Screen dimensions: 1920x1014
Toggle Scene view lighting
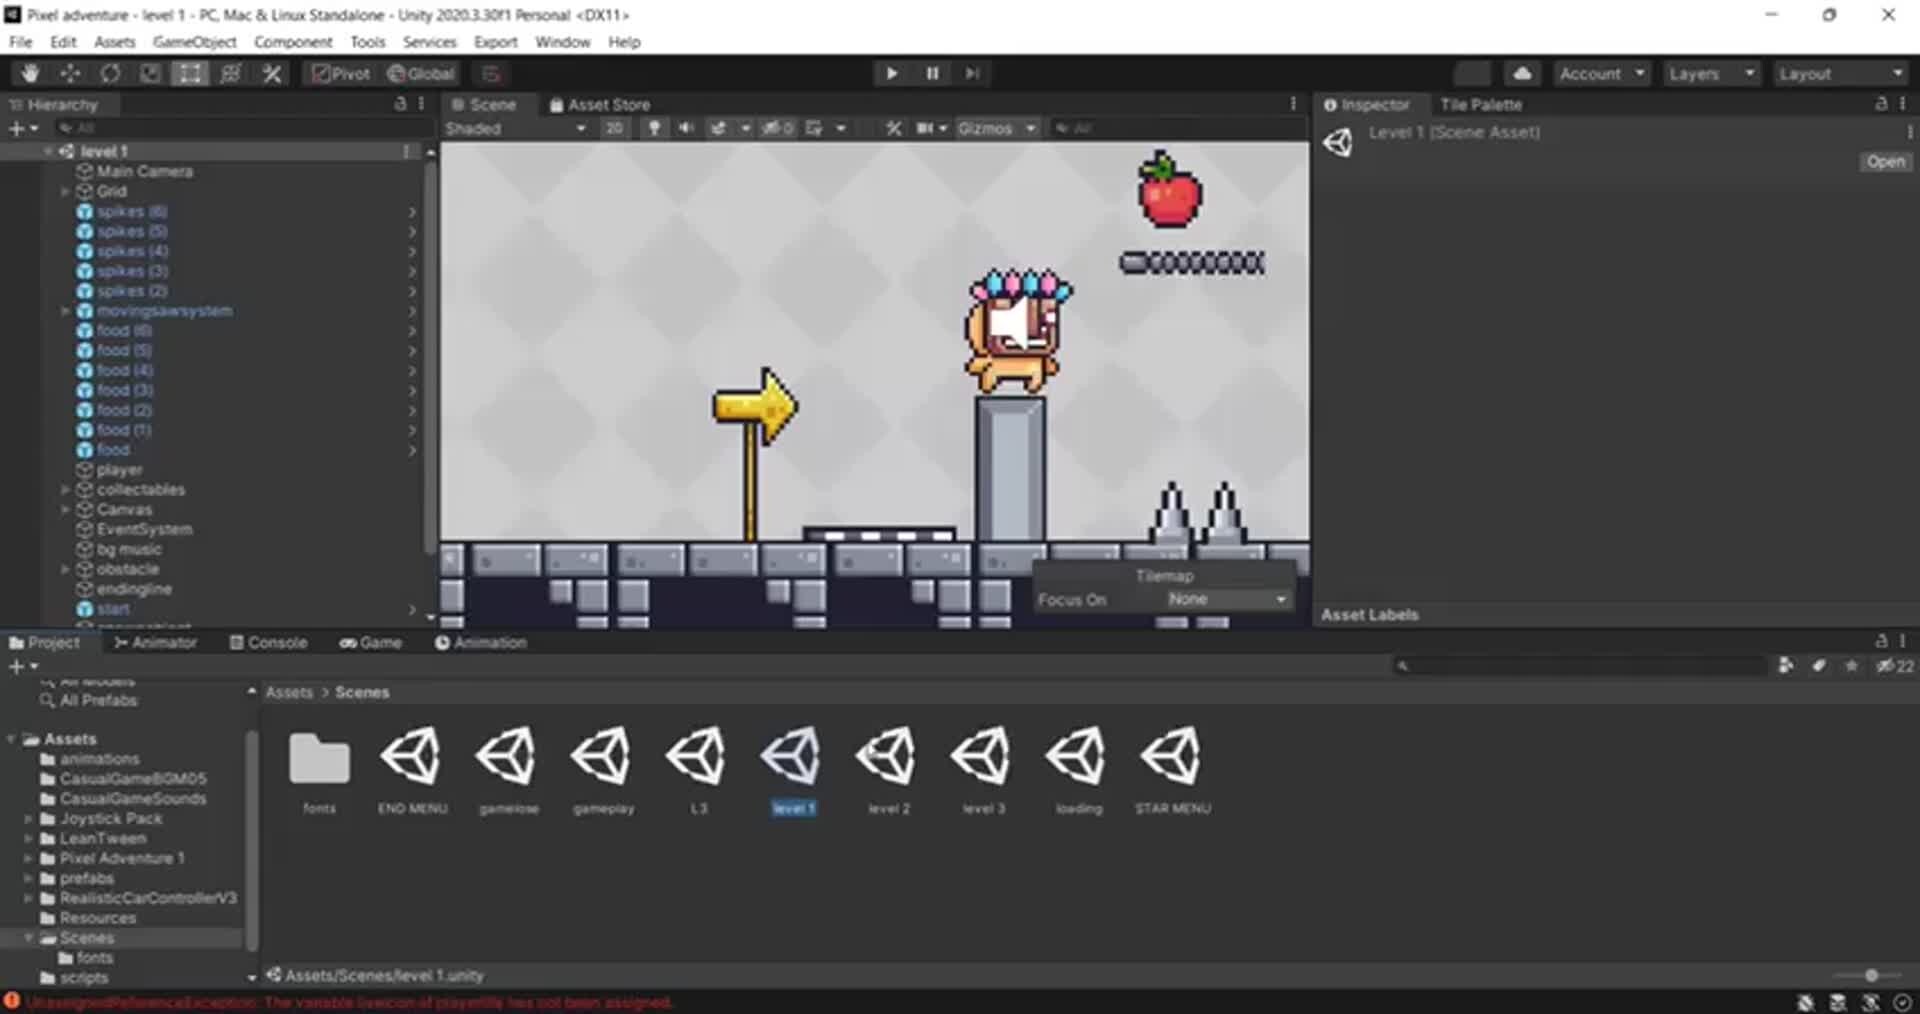click(654, 128)
